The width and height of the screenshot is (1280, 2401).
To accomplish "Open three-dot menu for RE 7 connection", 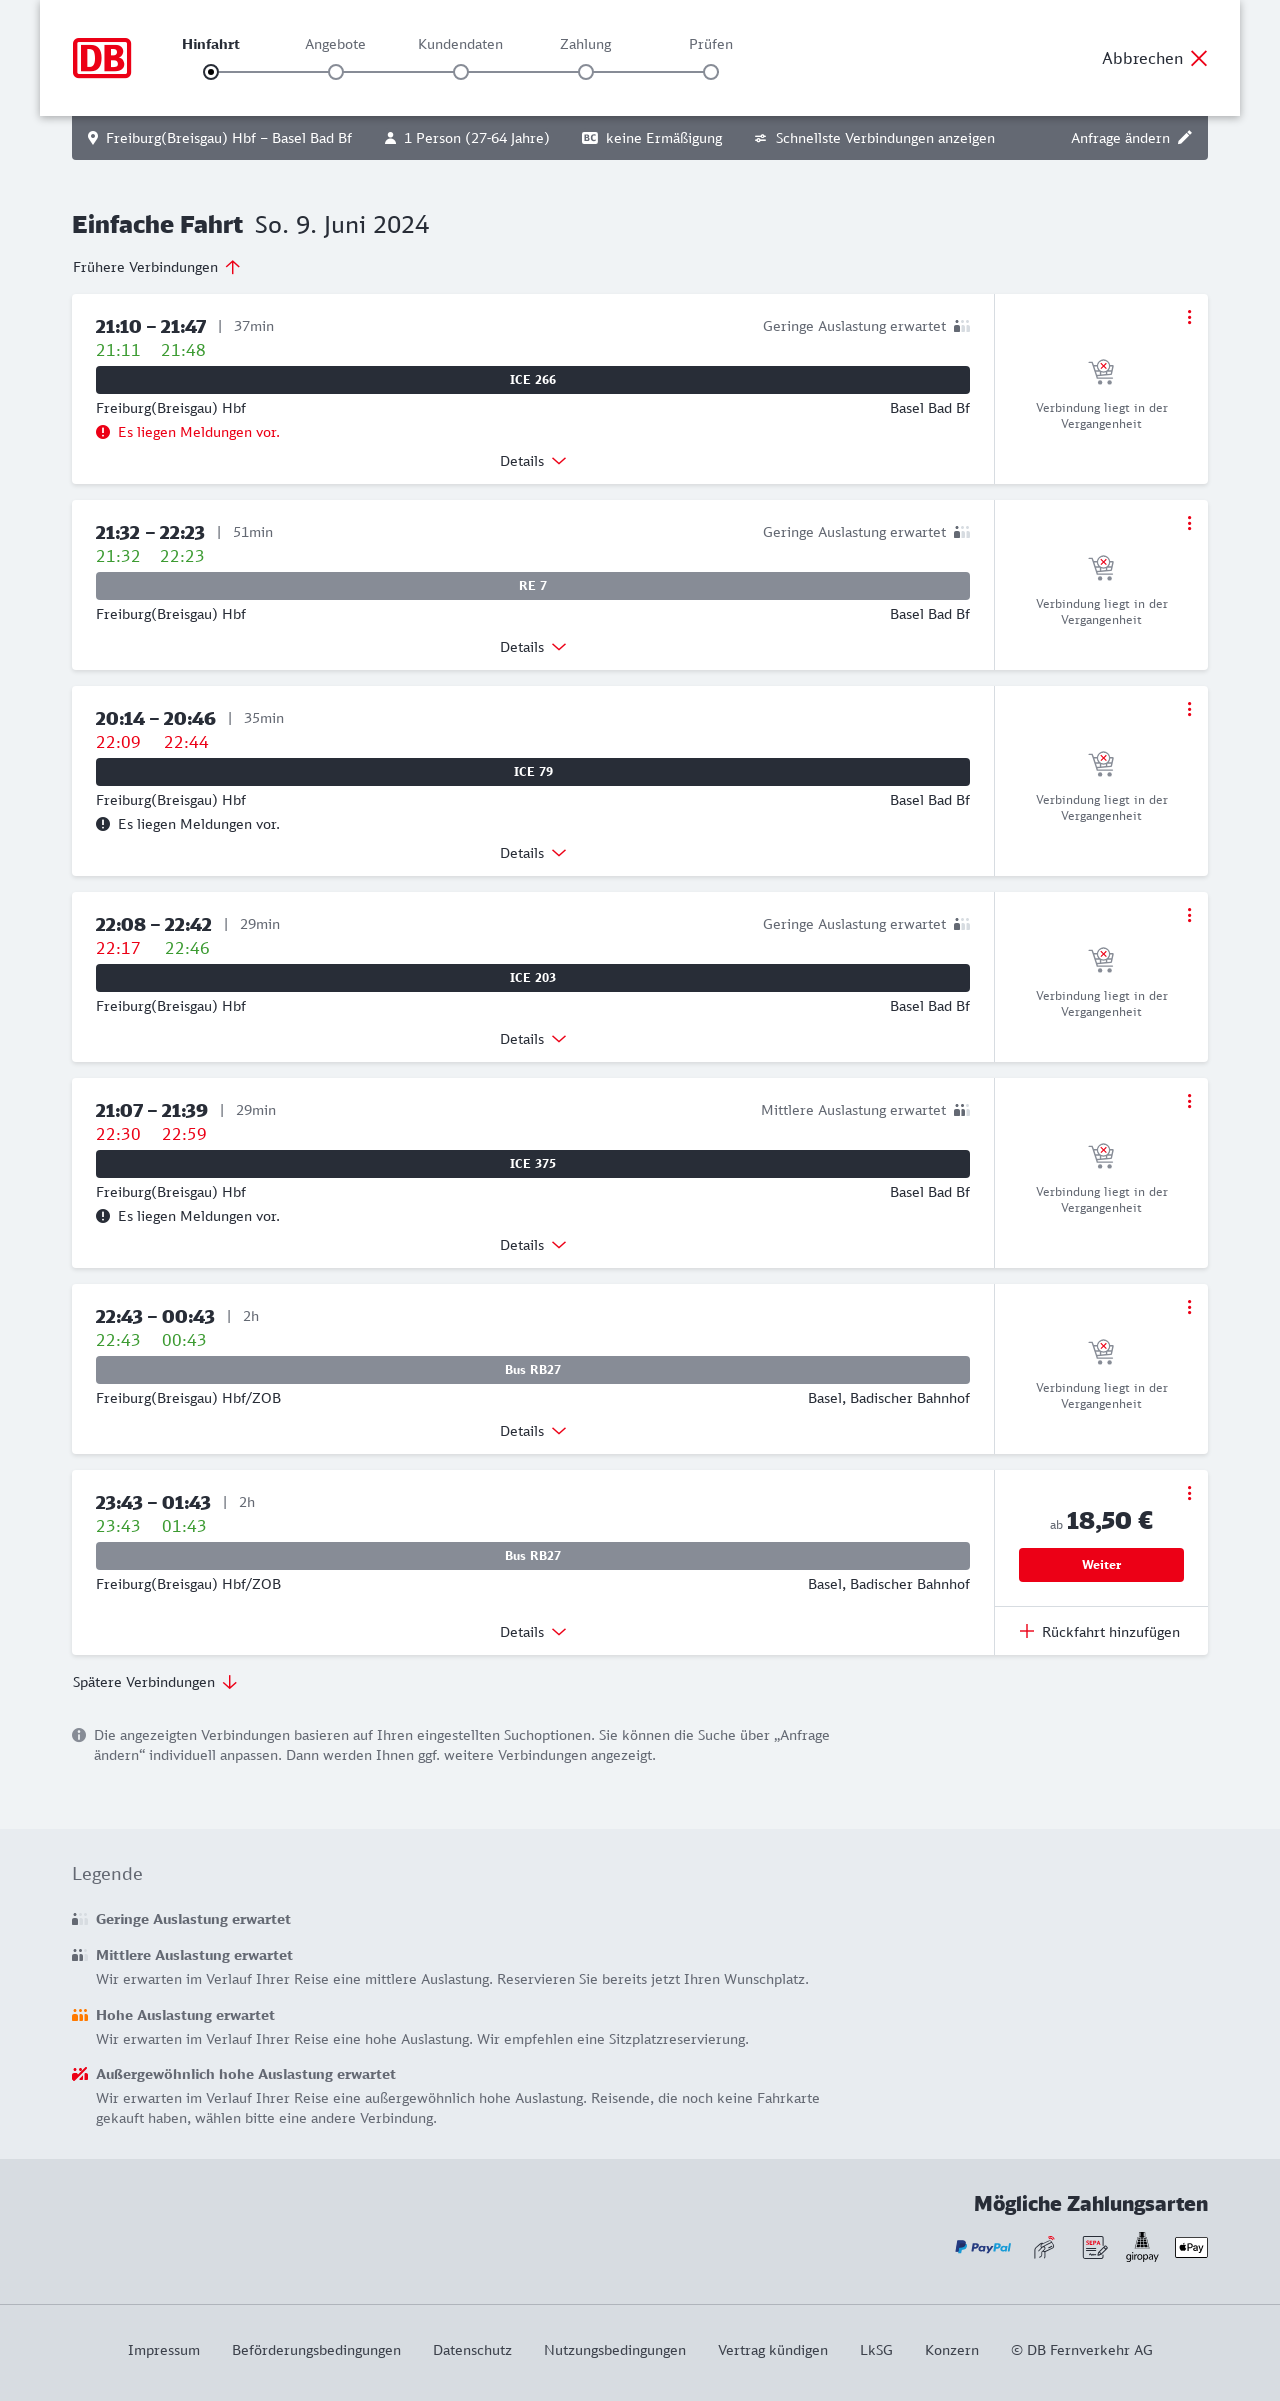I will click(x=1189, y=523).
